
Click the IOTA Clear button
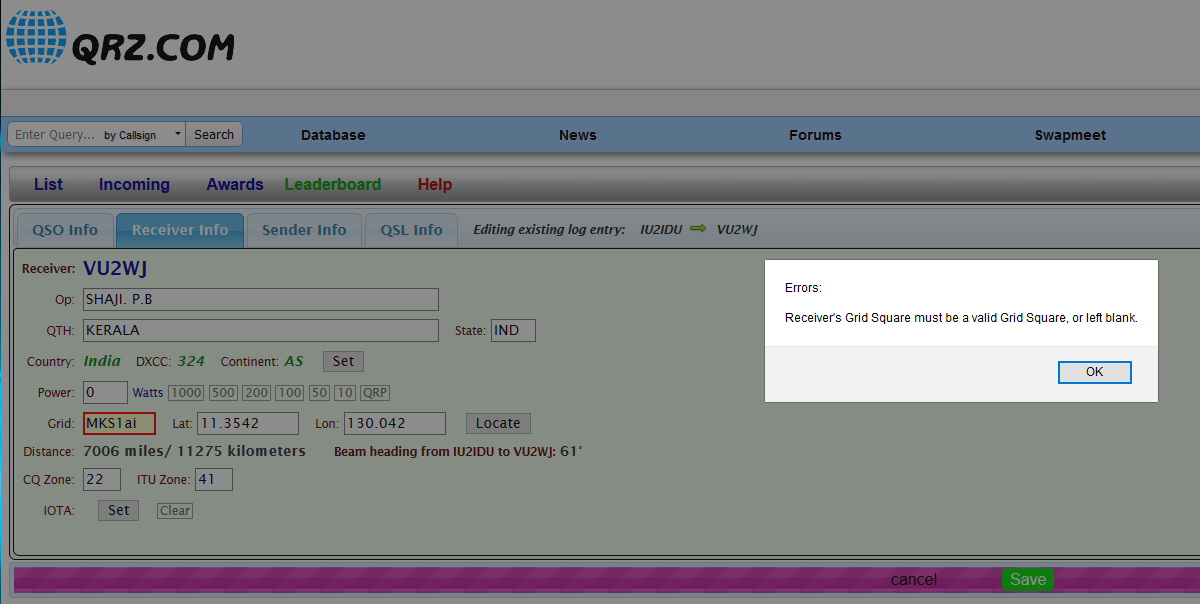click(175, 511)
